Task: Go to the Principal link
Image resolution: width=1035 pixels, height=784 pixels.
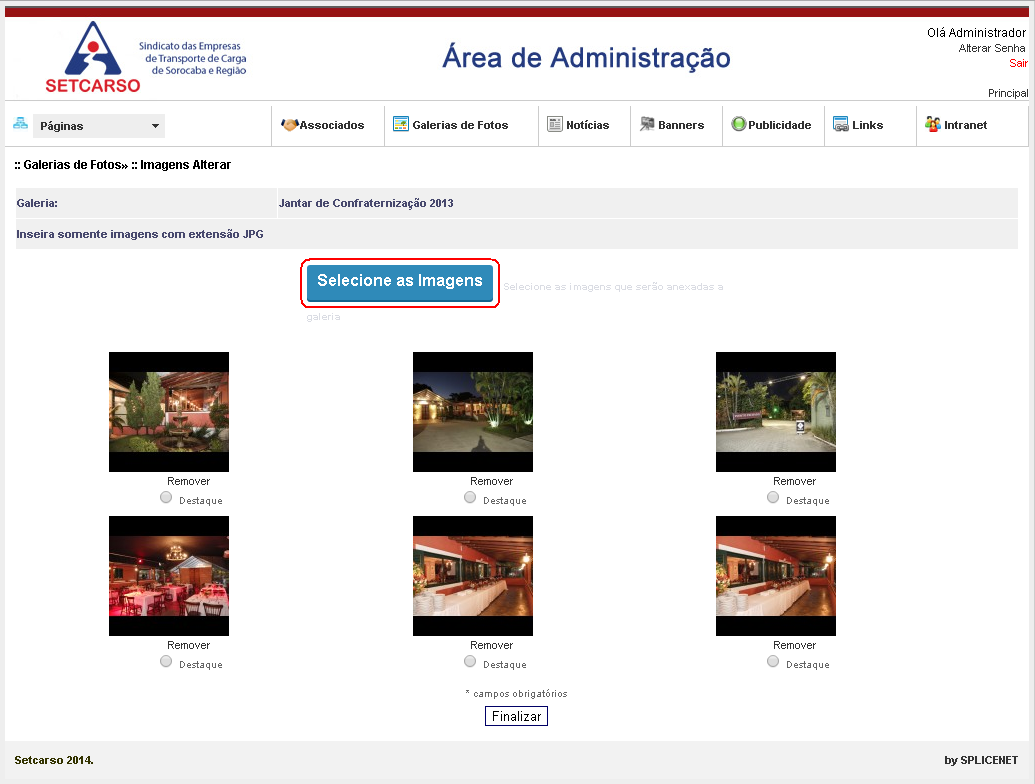Action: (1008, 93)
